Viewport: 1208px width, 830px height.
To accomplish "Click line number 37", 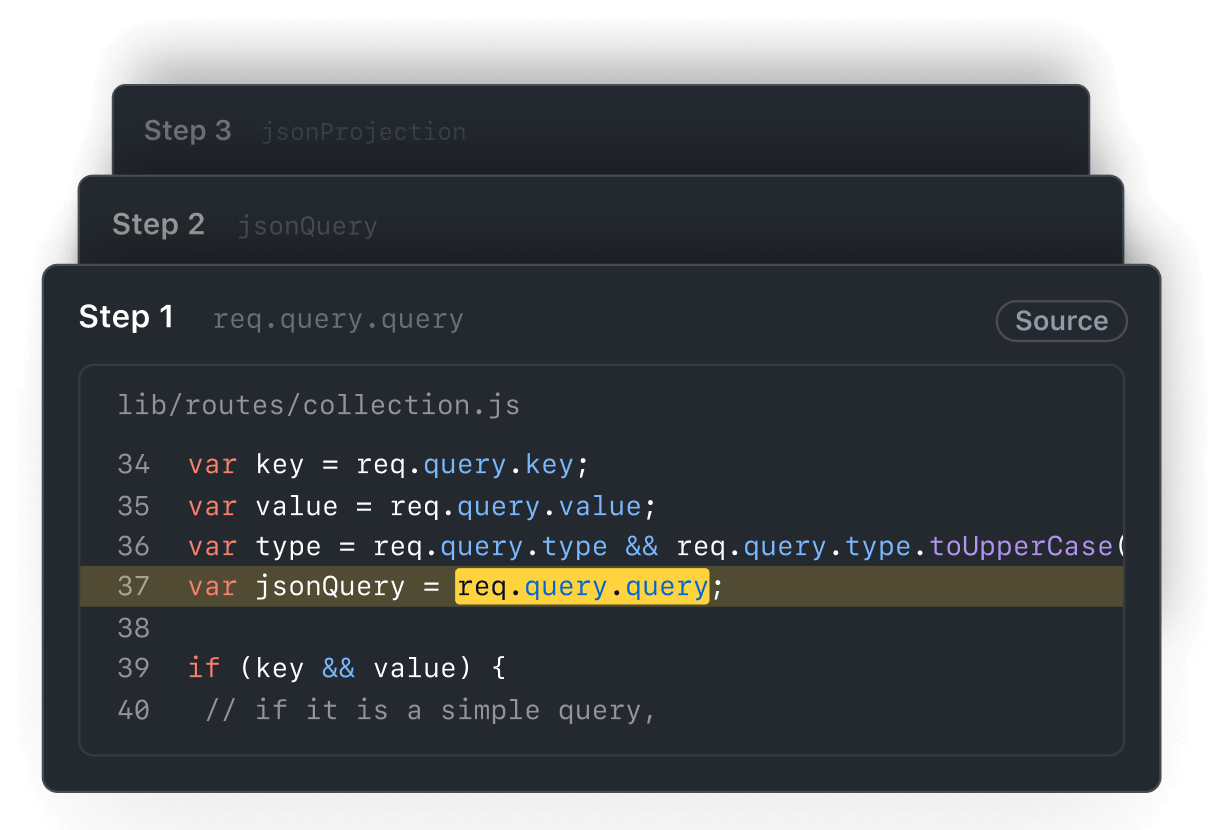I will tap(134, 586).
